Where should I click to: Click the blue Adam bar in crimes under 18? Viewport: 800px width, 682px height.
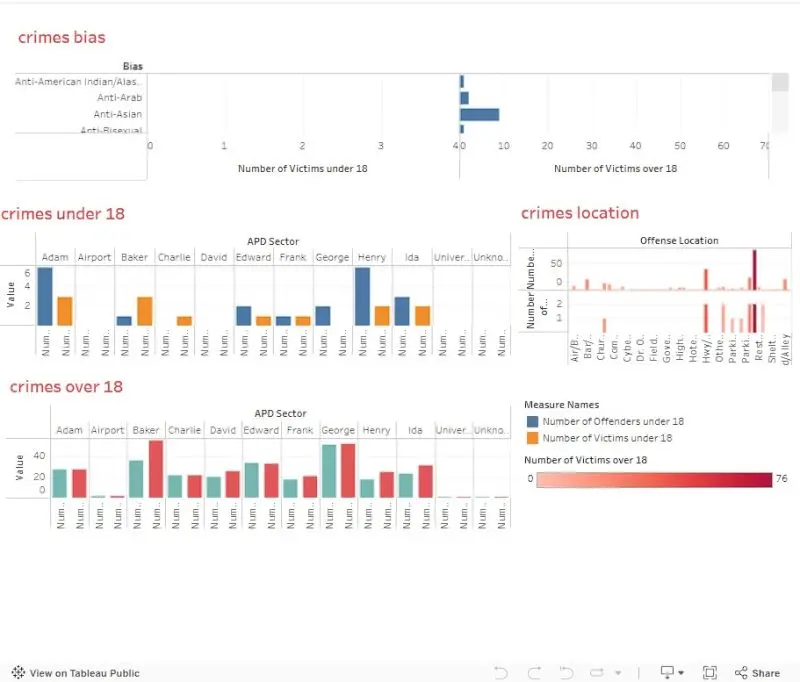click(45, 296)
